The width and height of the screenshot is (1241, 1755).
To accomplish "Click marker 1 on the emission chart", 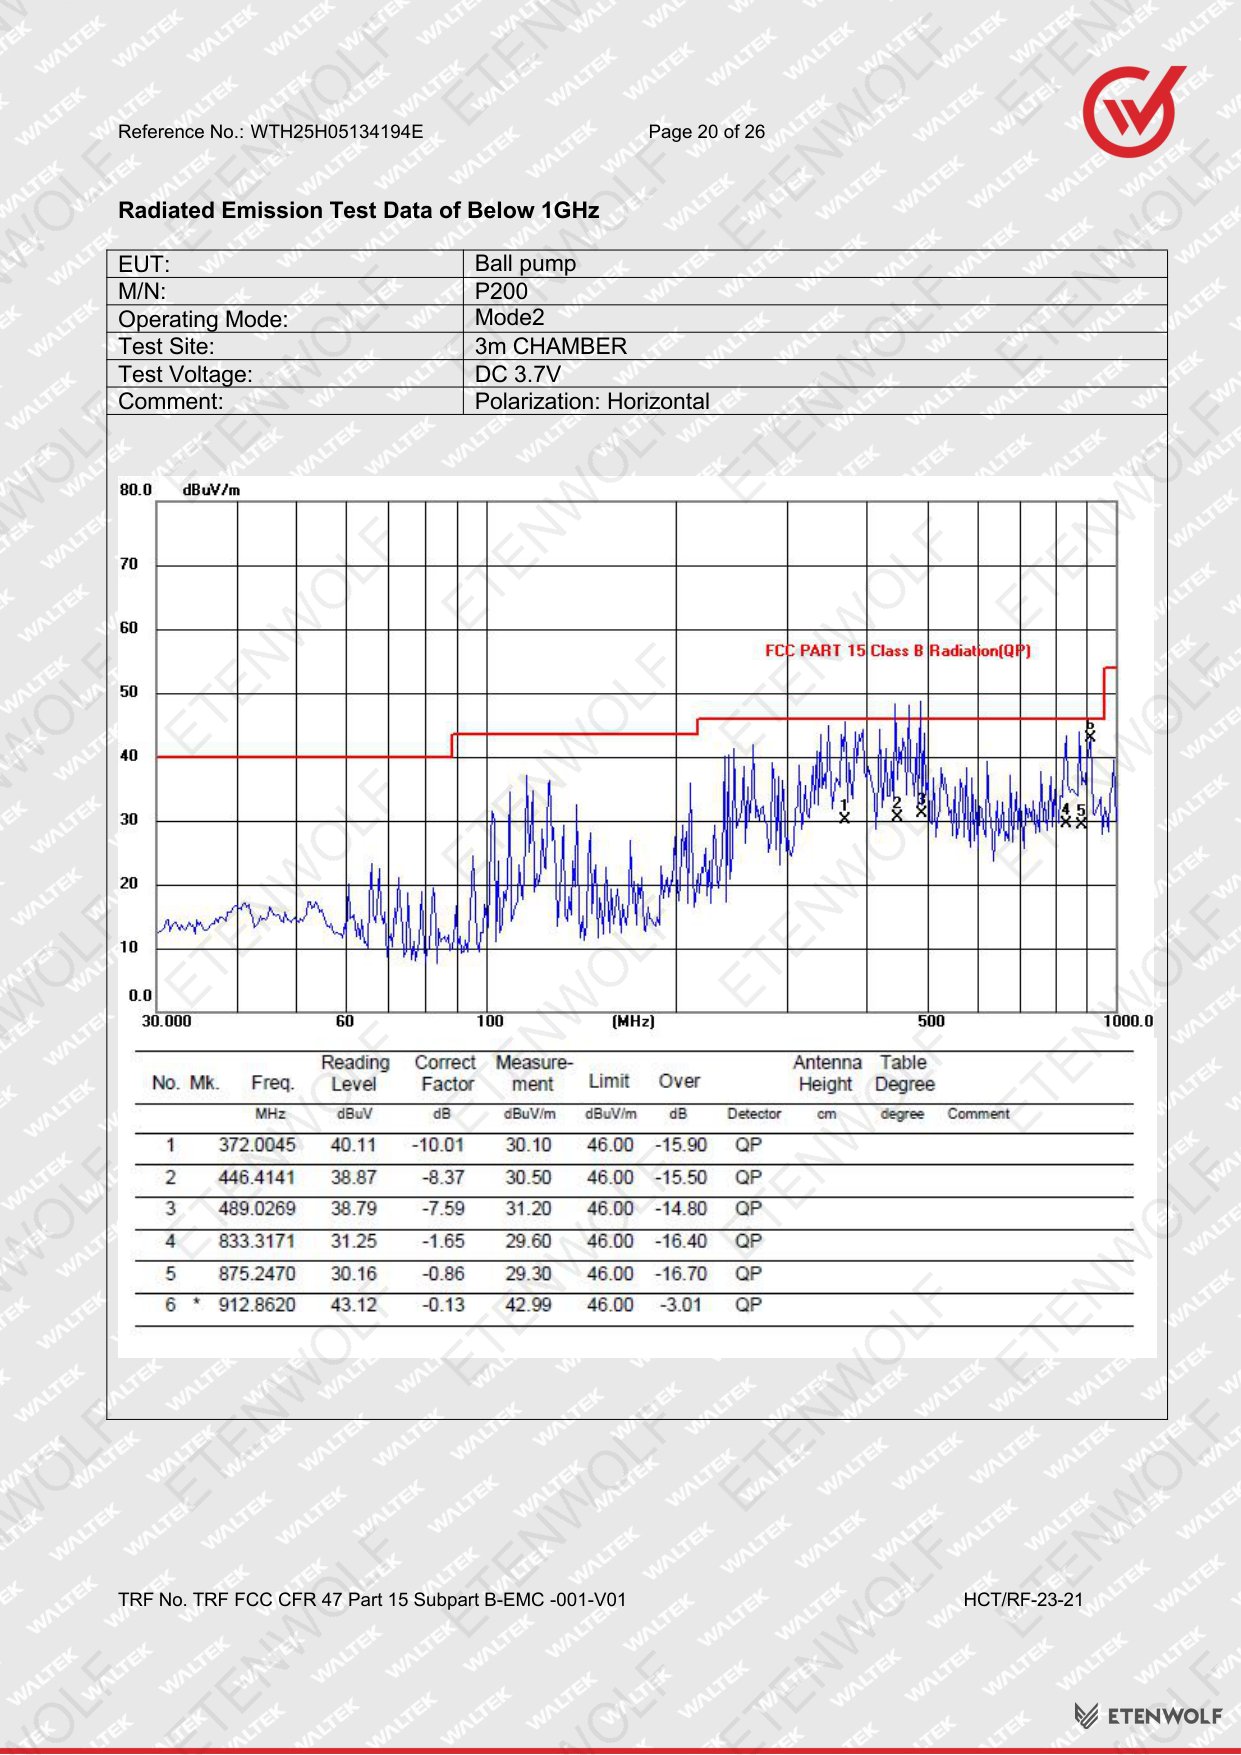I will pyautogui.click(x=844, y=811).
